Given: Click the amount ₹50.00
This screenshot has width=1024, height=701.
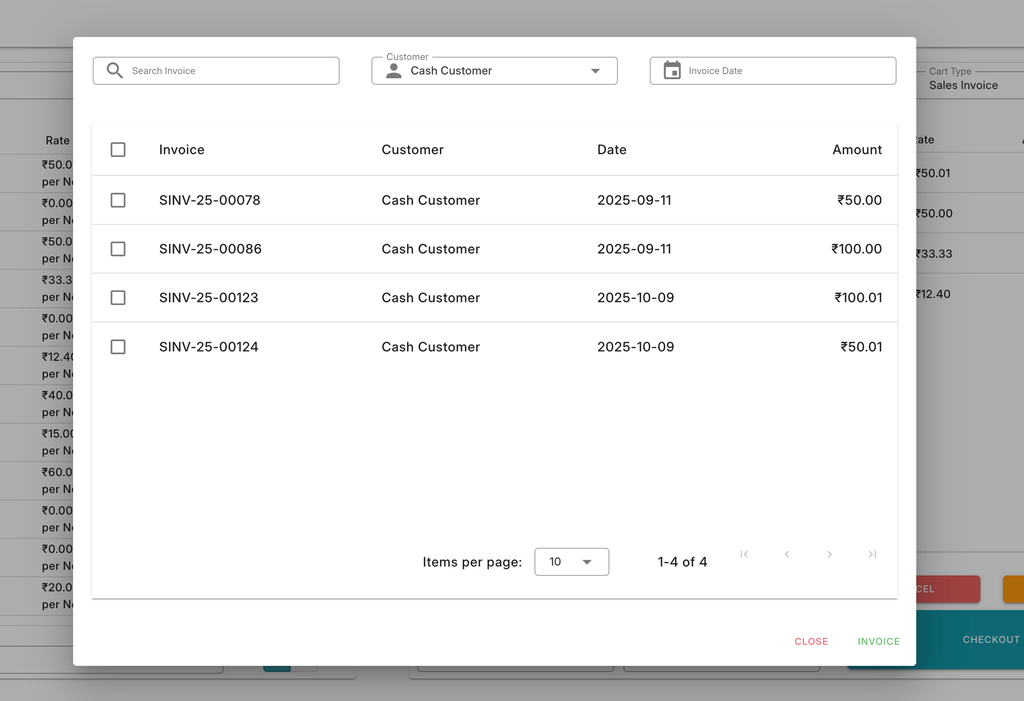Looking at the screenshot, I should [x=859, y=200].
